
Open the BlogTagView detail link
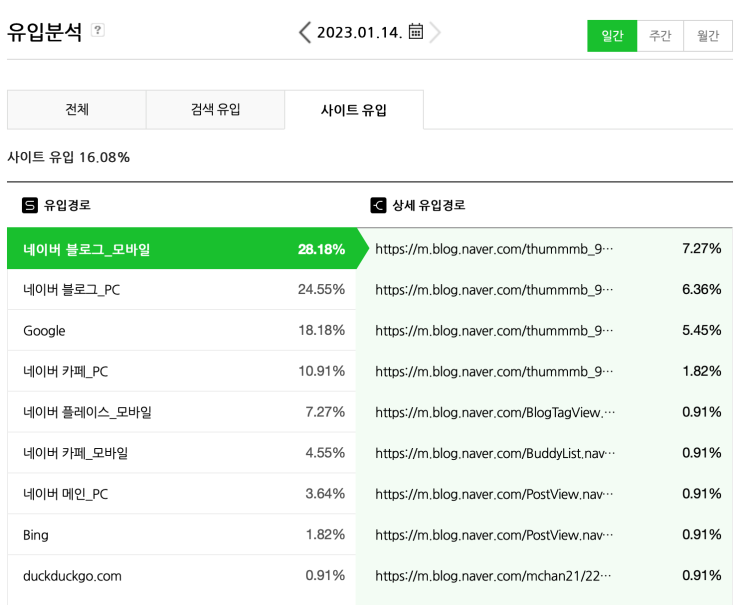(495, 412)
